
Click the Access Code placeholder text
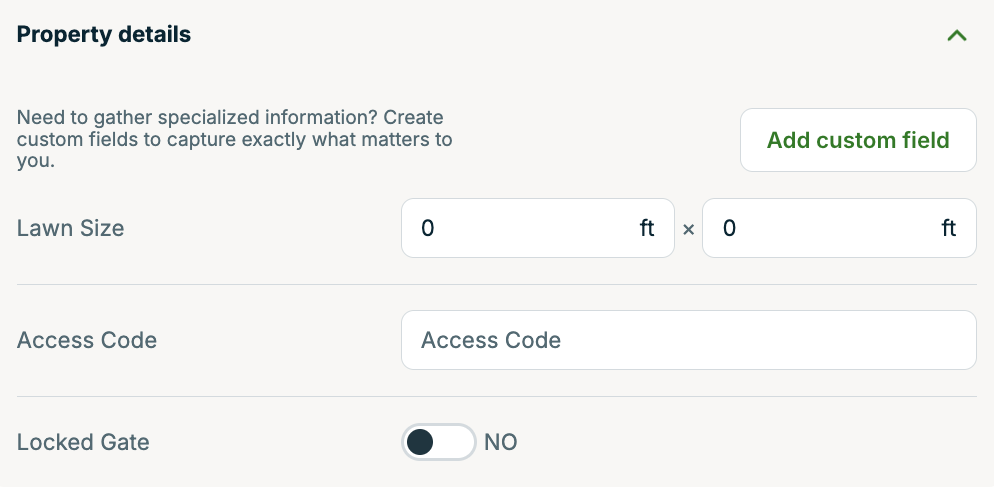pos(491,340)
